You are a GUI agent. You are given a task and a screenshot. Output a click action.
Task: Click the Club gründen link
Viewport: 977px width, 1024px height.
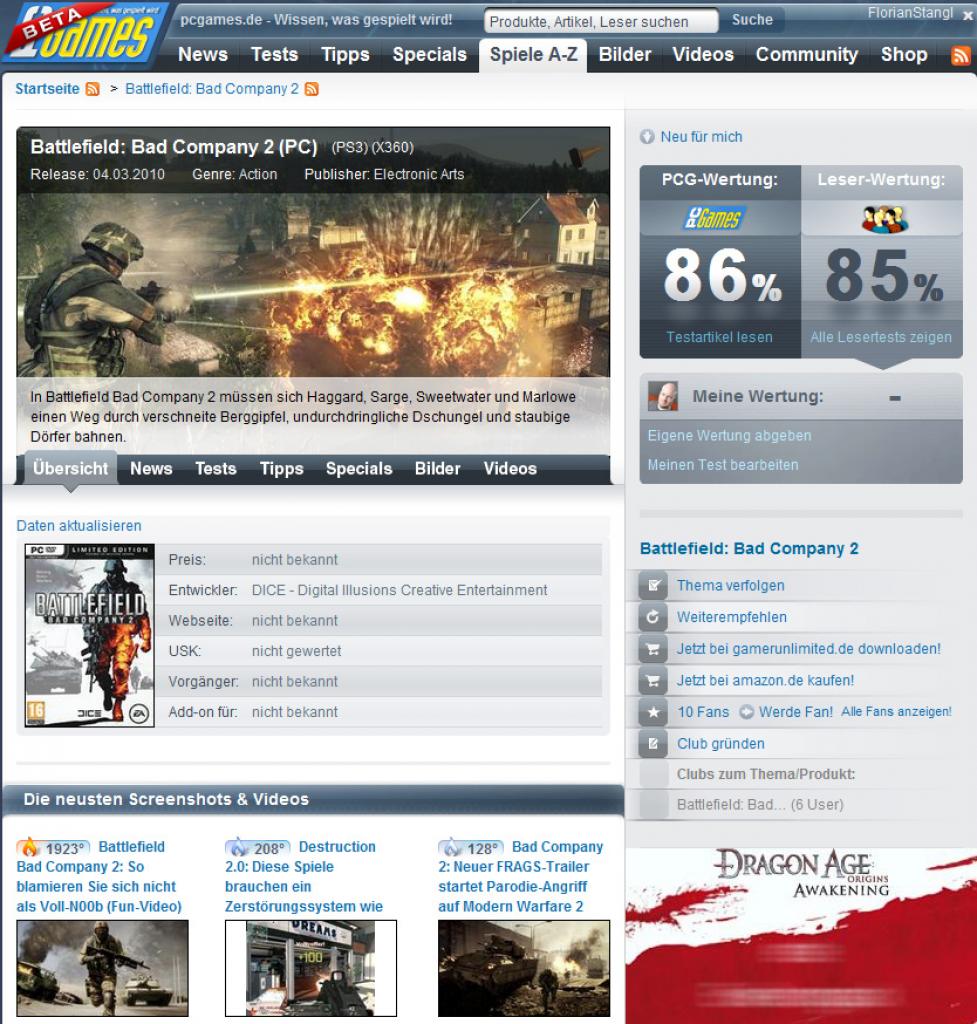pos(720,744)
